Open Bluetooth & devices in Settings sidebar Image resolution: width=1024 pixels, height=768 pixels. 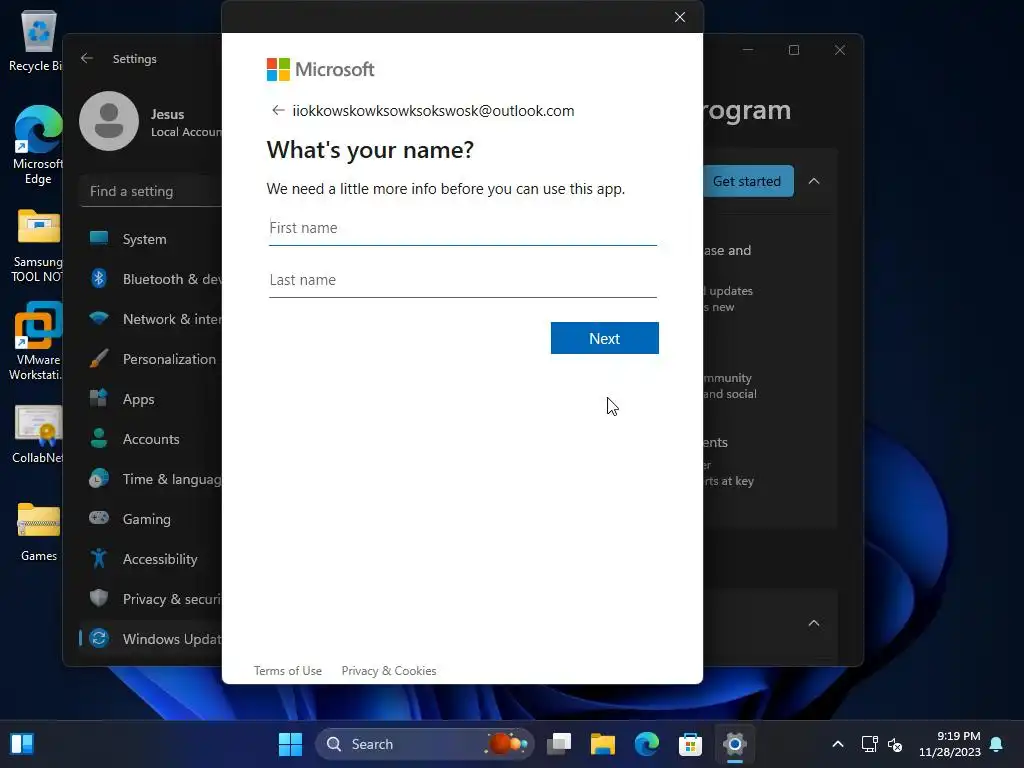(152, 279)
